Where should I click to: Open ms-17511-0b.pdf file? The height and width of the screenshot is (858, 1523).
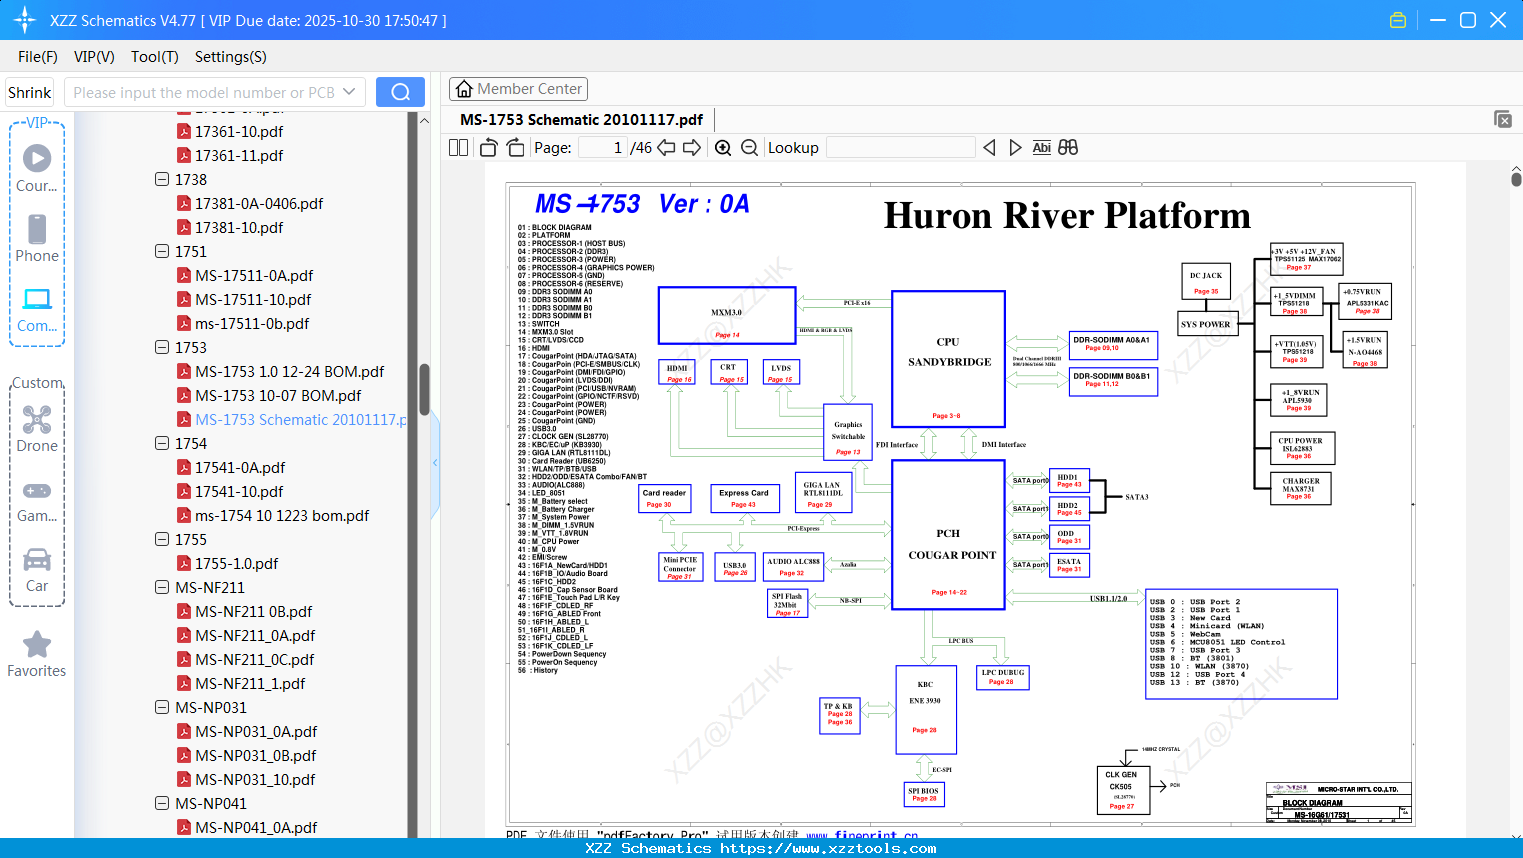click(252, 324)
